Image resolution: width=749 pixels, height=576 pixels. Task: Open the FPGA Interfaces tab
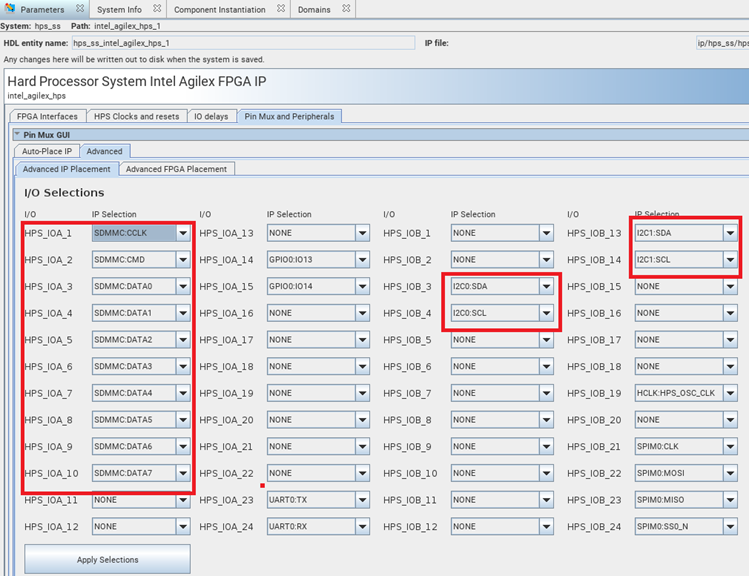[46, 116]
